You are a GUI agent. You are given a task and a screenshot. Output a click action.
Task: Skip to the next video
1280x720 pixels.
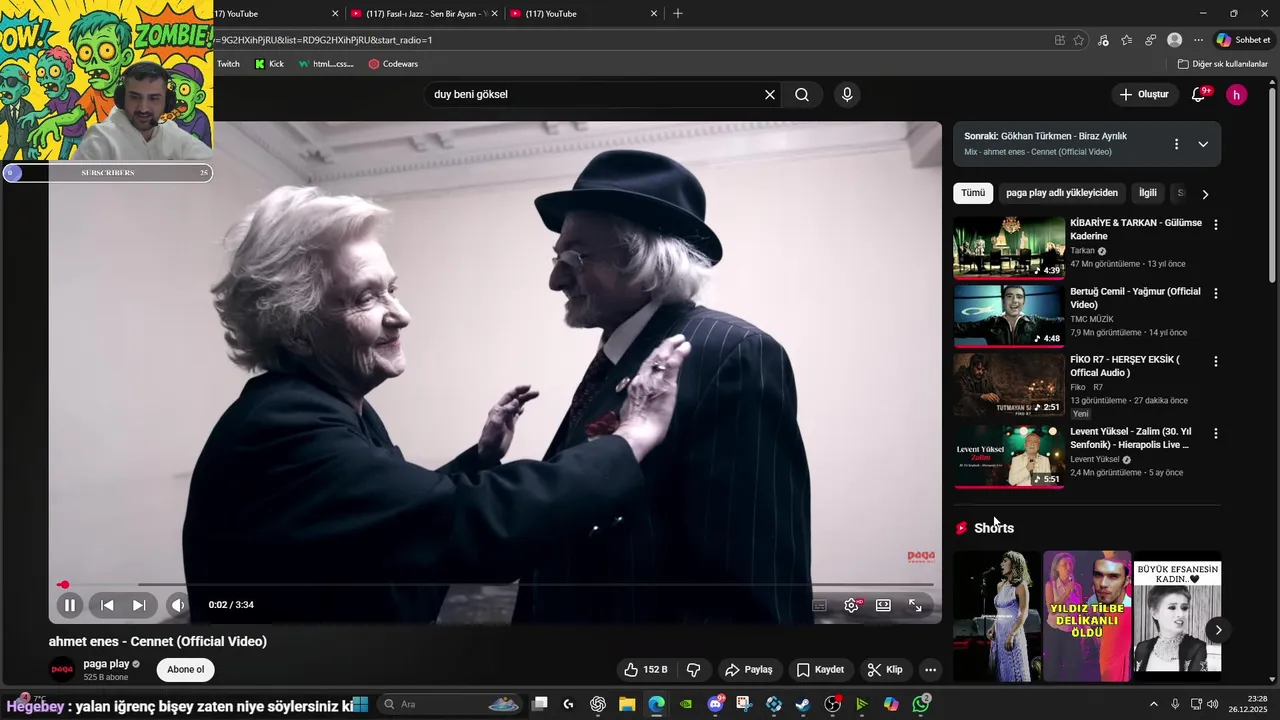tap(139, 605)
